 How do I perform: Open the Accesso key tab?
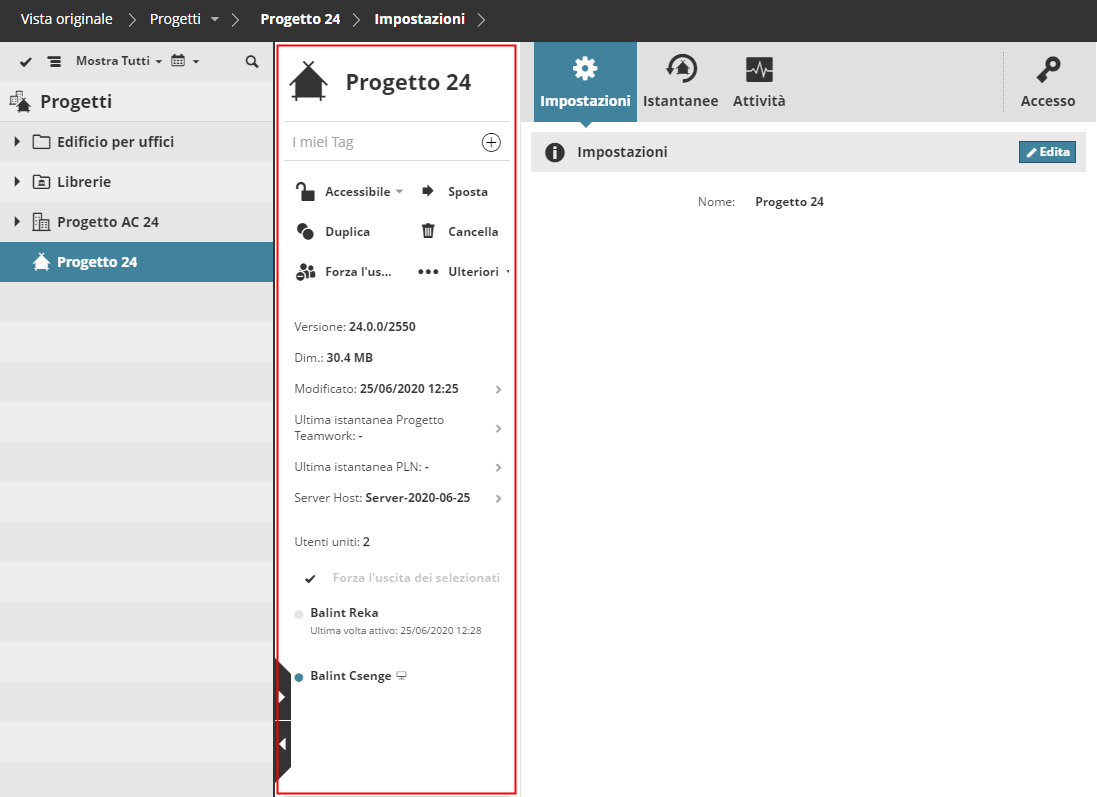[x=1047, y=82]
